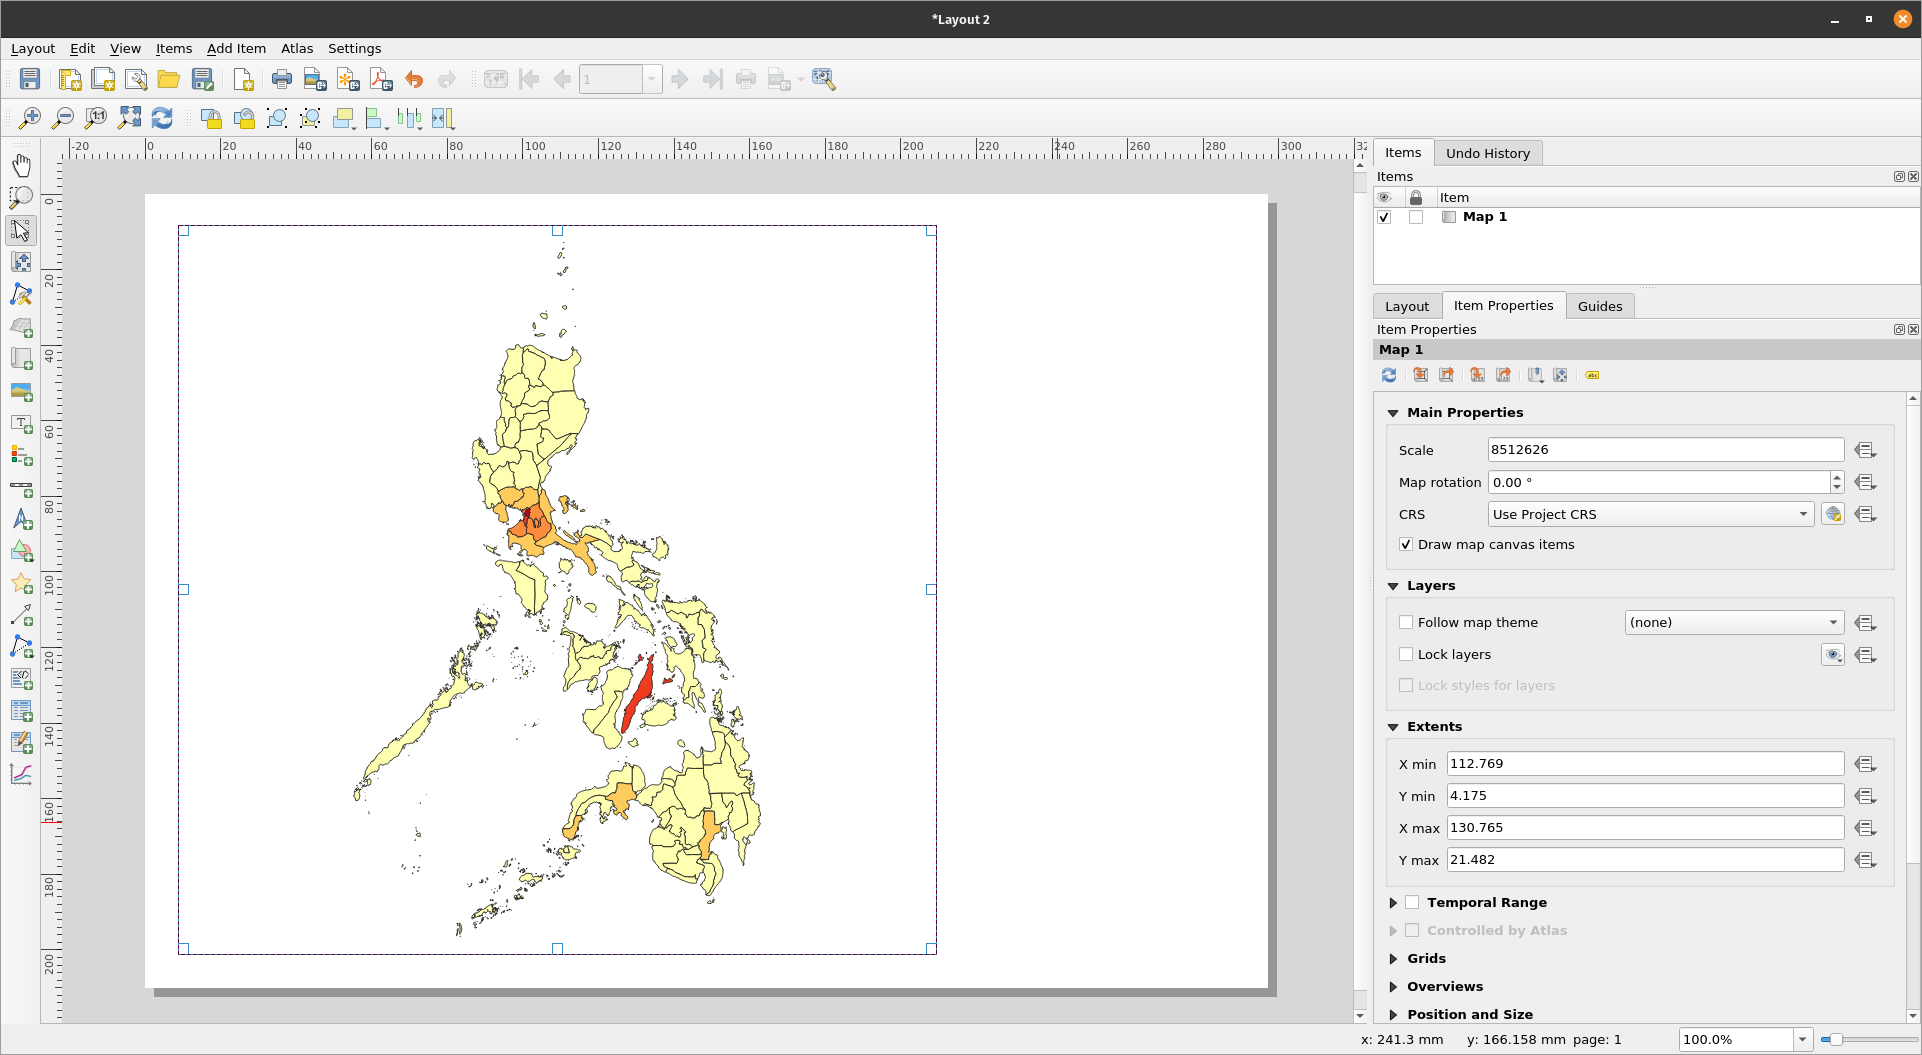Click the Undo arrow icon
1922x1055 pixels.
coord(414,80)
